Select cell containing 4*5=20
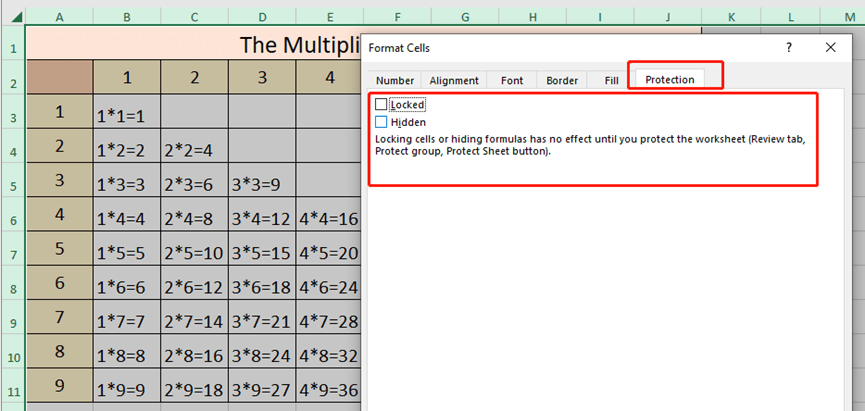865x411 pixels. [x=330, y=249]
